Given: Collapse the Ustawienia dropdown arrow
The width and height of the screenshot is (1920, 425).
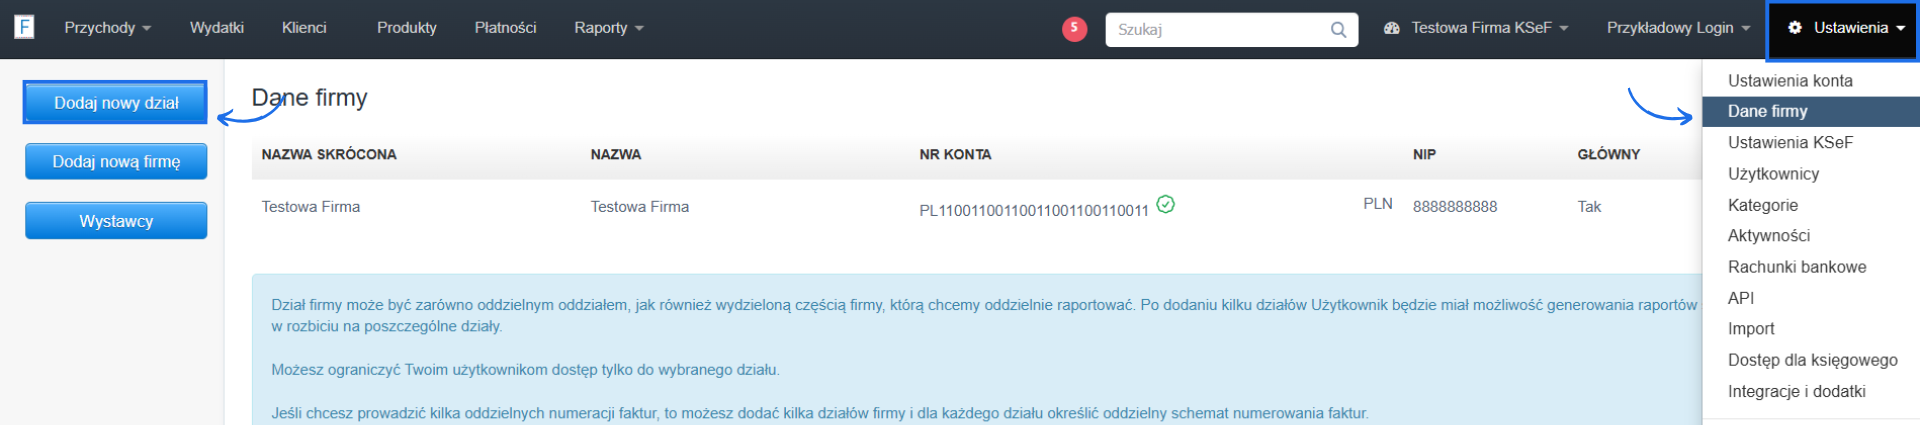Looking at the screenshot, I should pos(1900,29).
